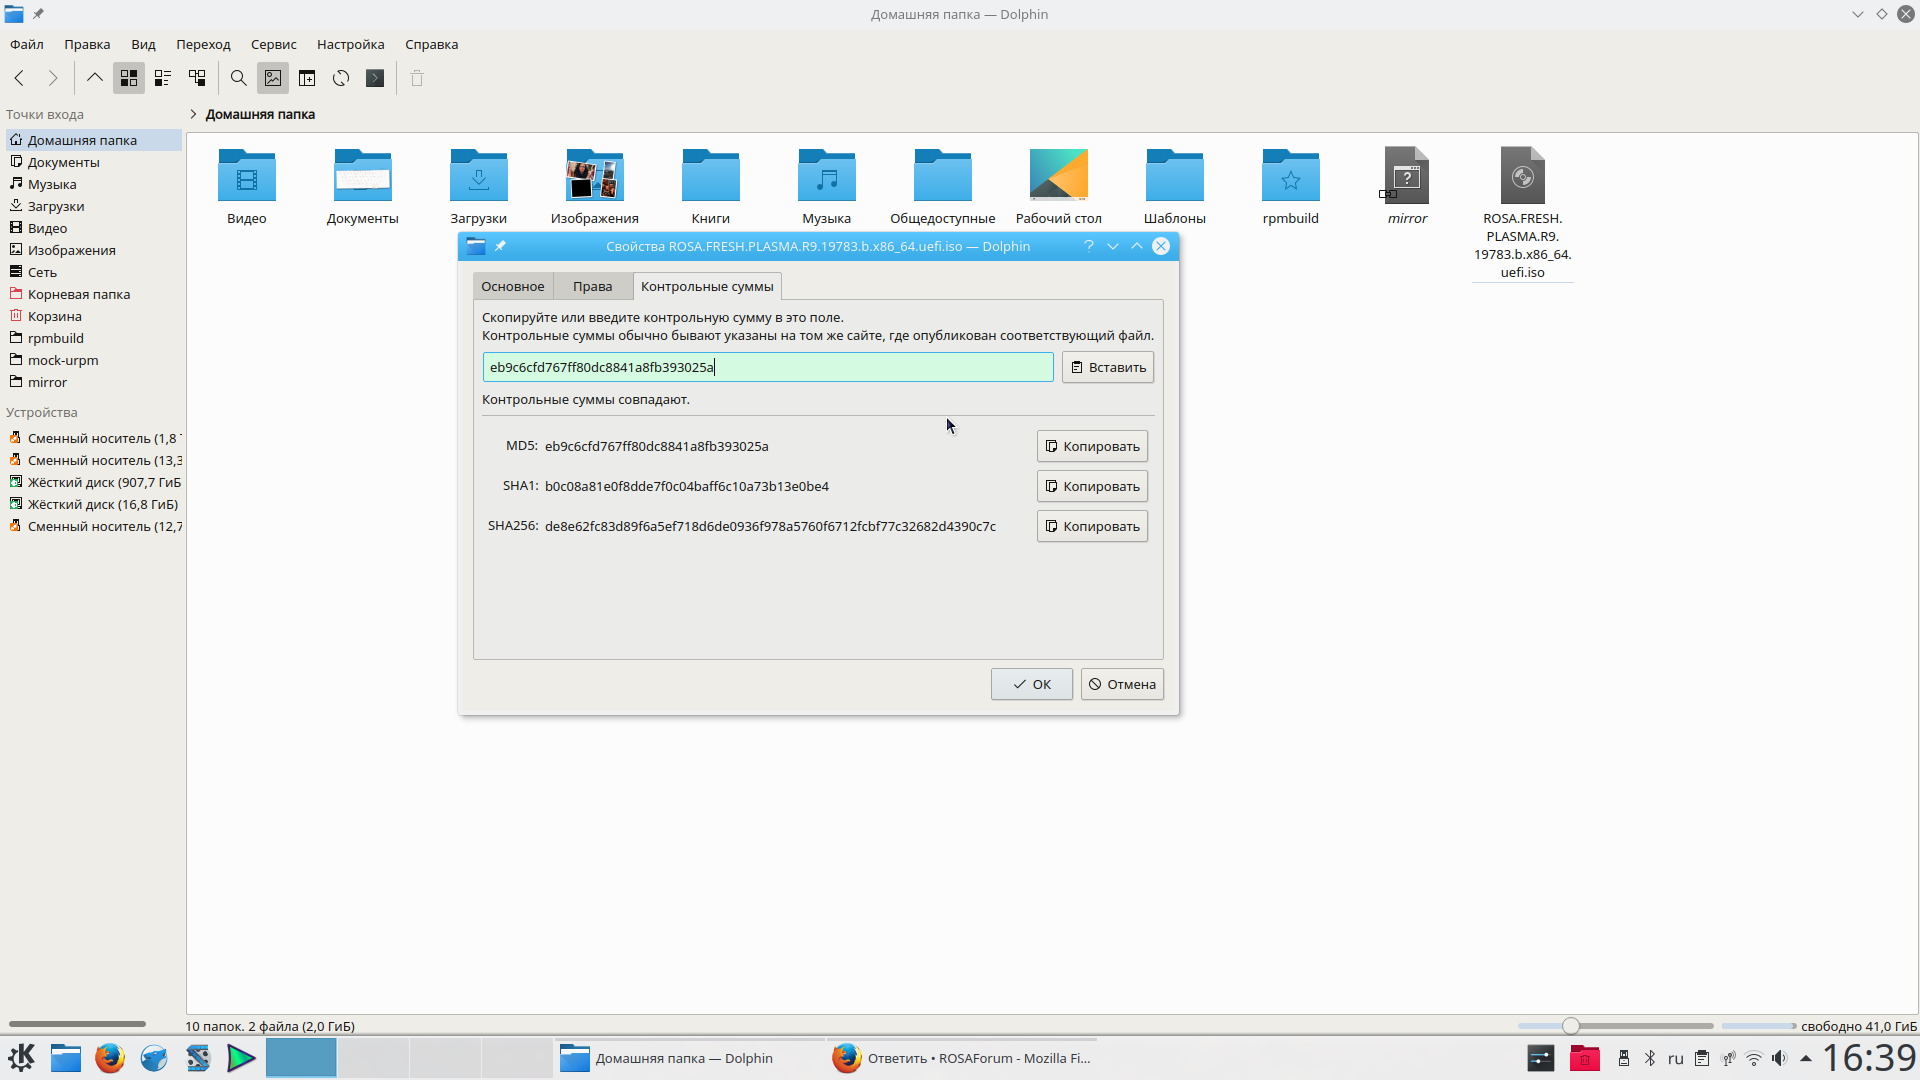Toggle the icons view mode button
Screen dimensions: 1920x1080
click(x=129, y=78)
